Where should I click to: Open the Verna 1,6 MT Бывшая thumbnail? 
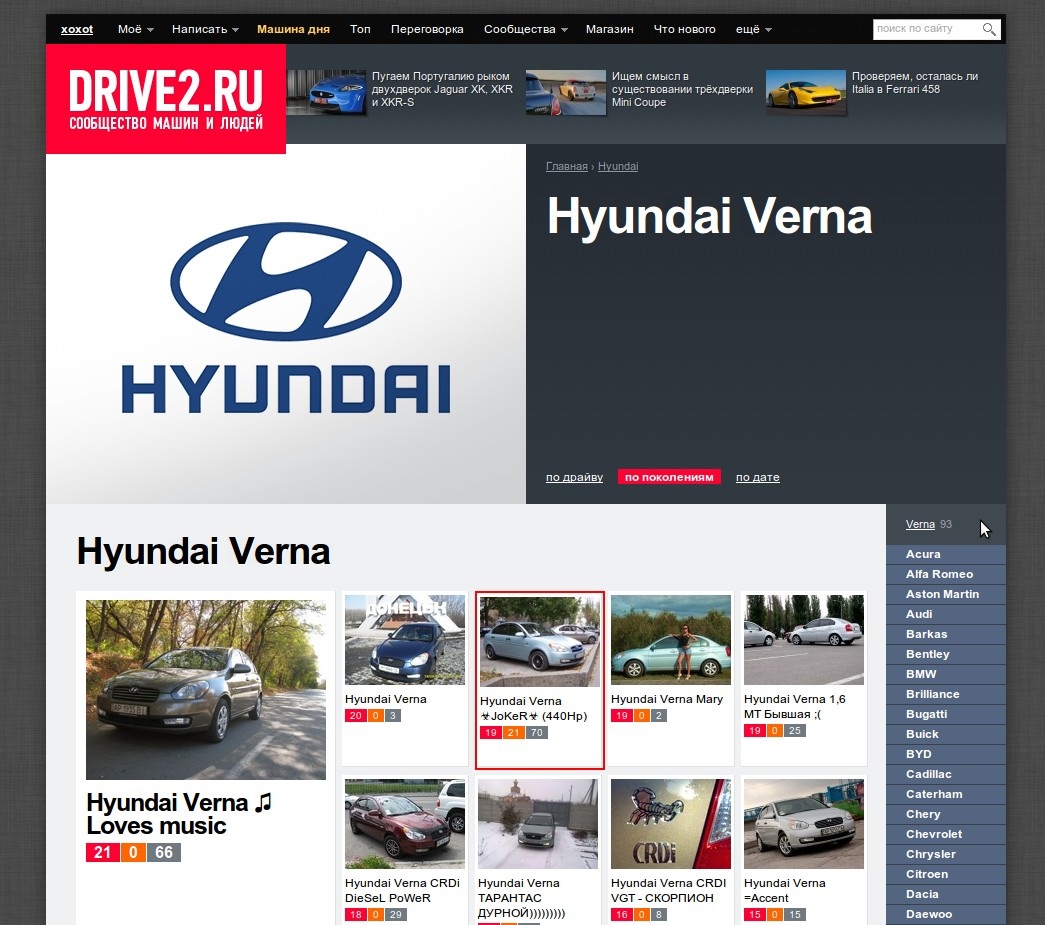point(804,640)
